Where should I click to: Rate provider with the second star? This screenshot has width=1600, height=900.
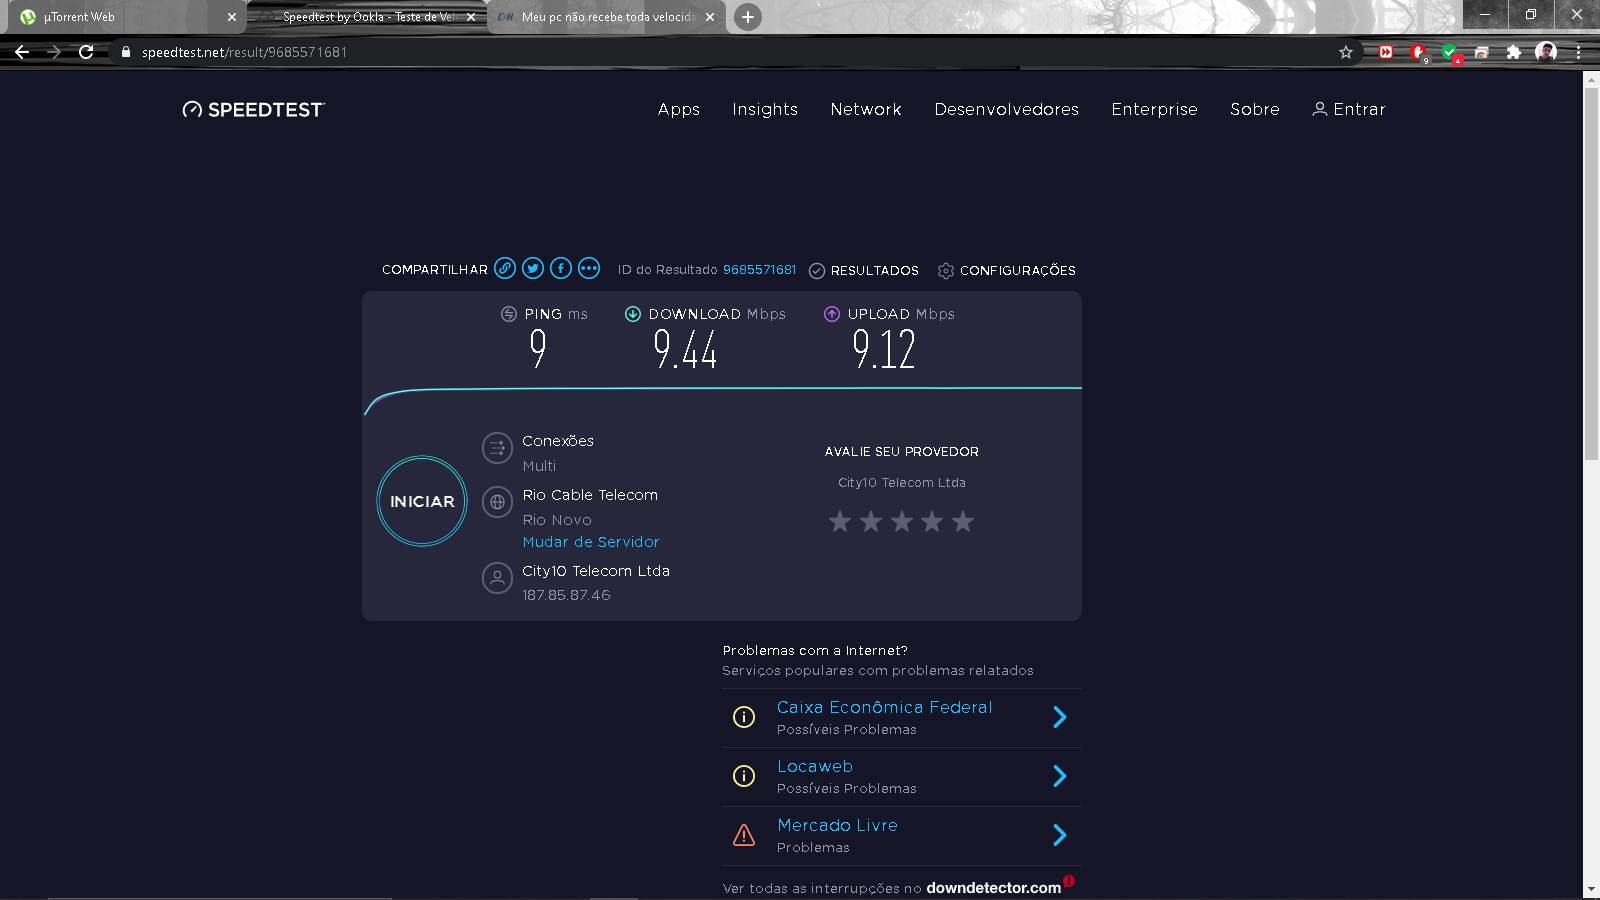pos(871,521)
